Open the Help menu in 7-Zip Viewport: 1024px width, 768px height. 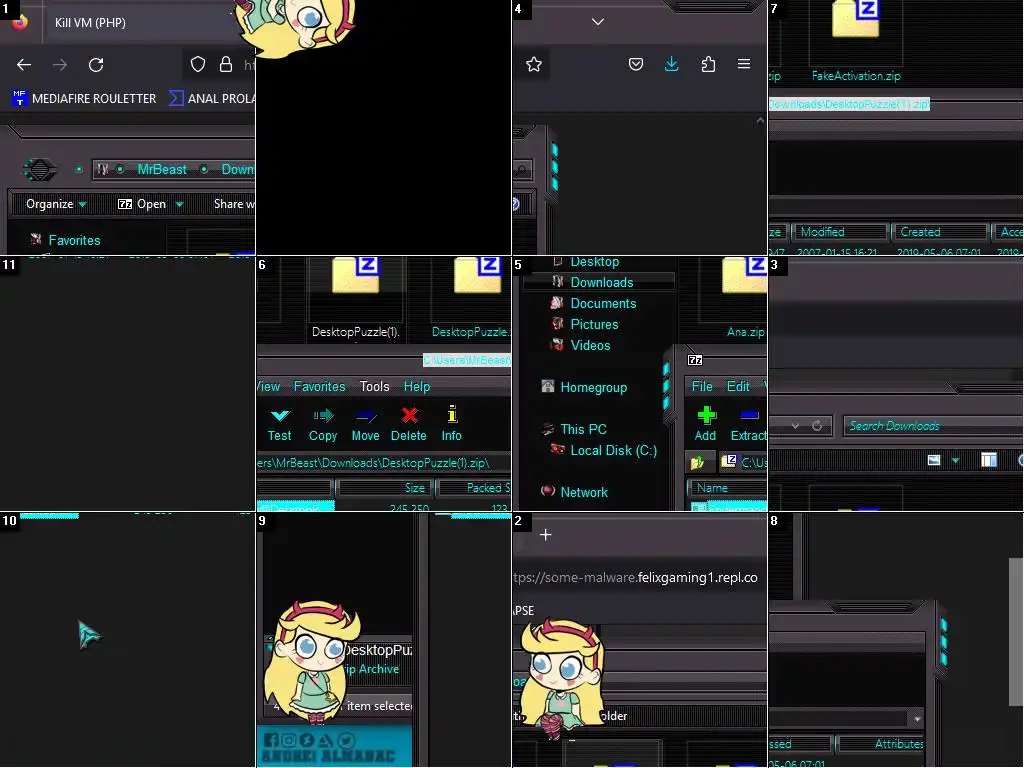pos(417,387)
